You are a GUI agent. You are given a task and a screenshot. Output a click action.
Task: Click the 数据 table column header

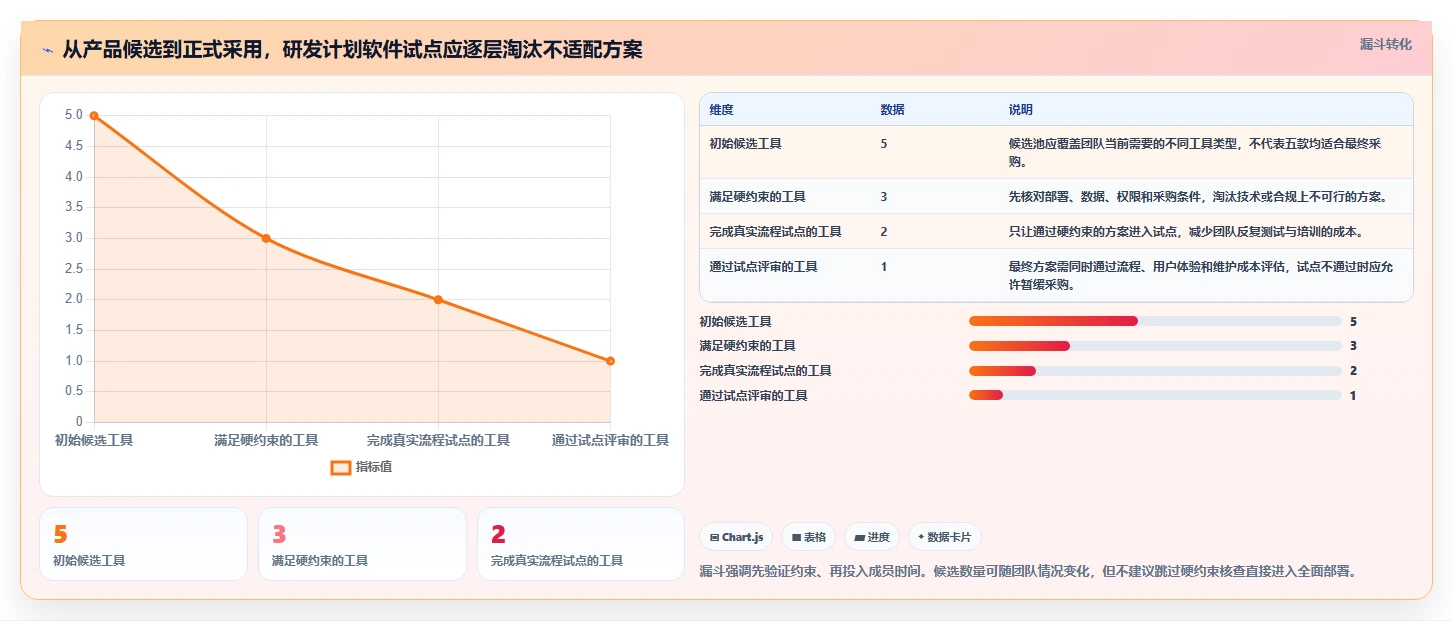click(x=892, y=110)
